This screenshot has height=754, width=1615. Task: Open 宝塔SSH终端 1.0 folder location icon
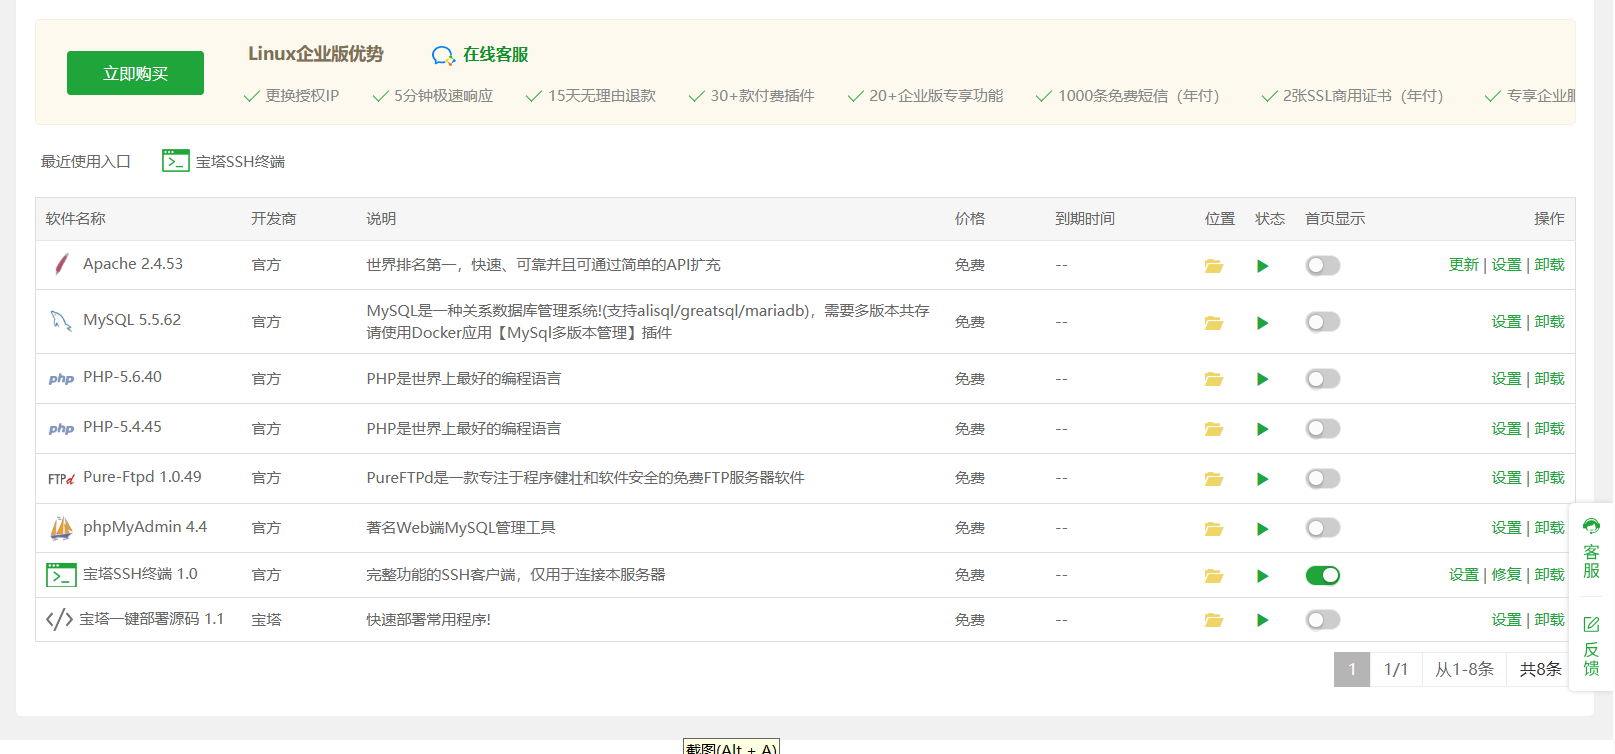coord(1214,576)
